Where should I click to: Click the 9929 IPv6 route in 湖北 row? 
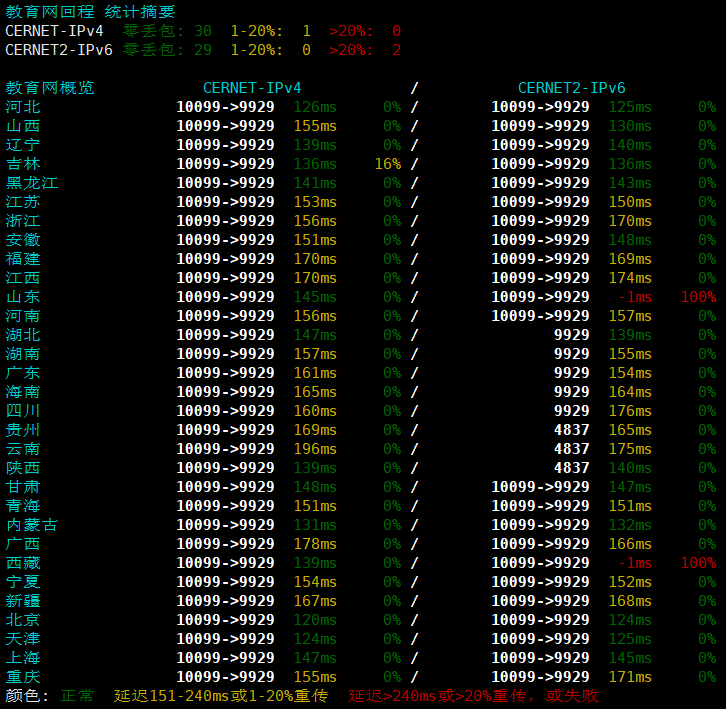coord(571,335)
